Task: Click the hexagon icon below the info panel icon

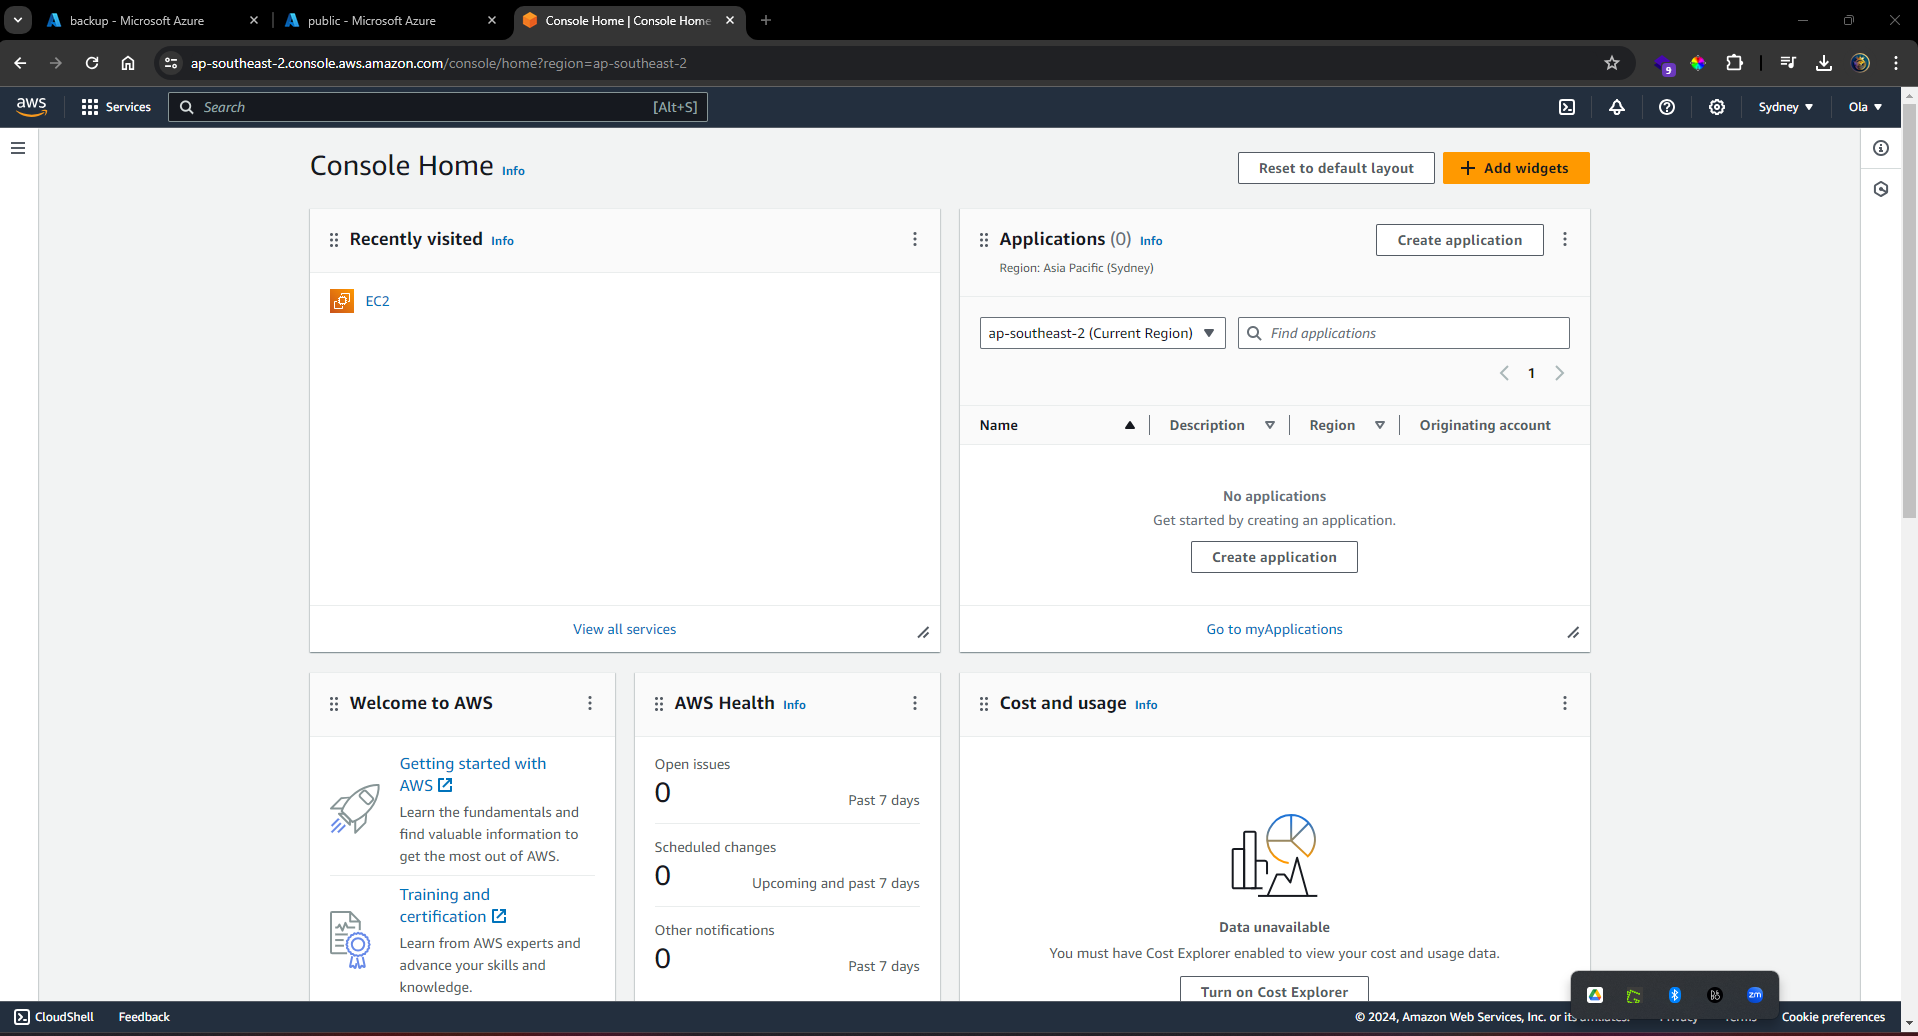Action: click(x=1881, y=189)
